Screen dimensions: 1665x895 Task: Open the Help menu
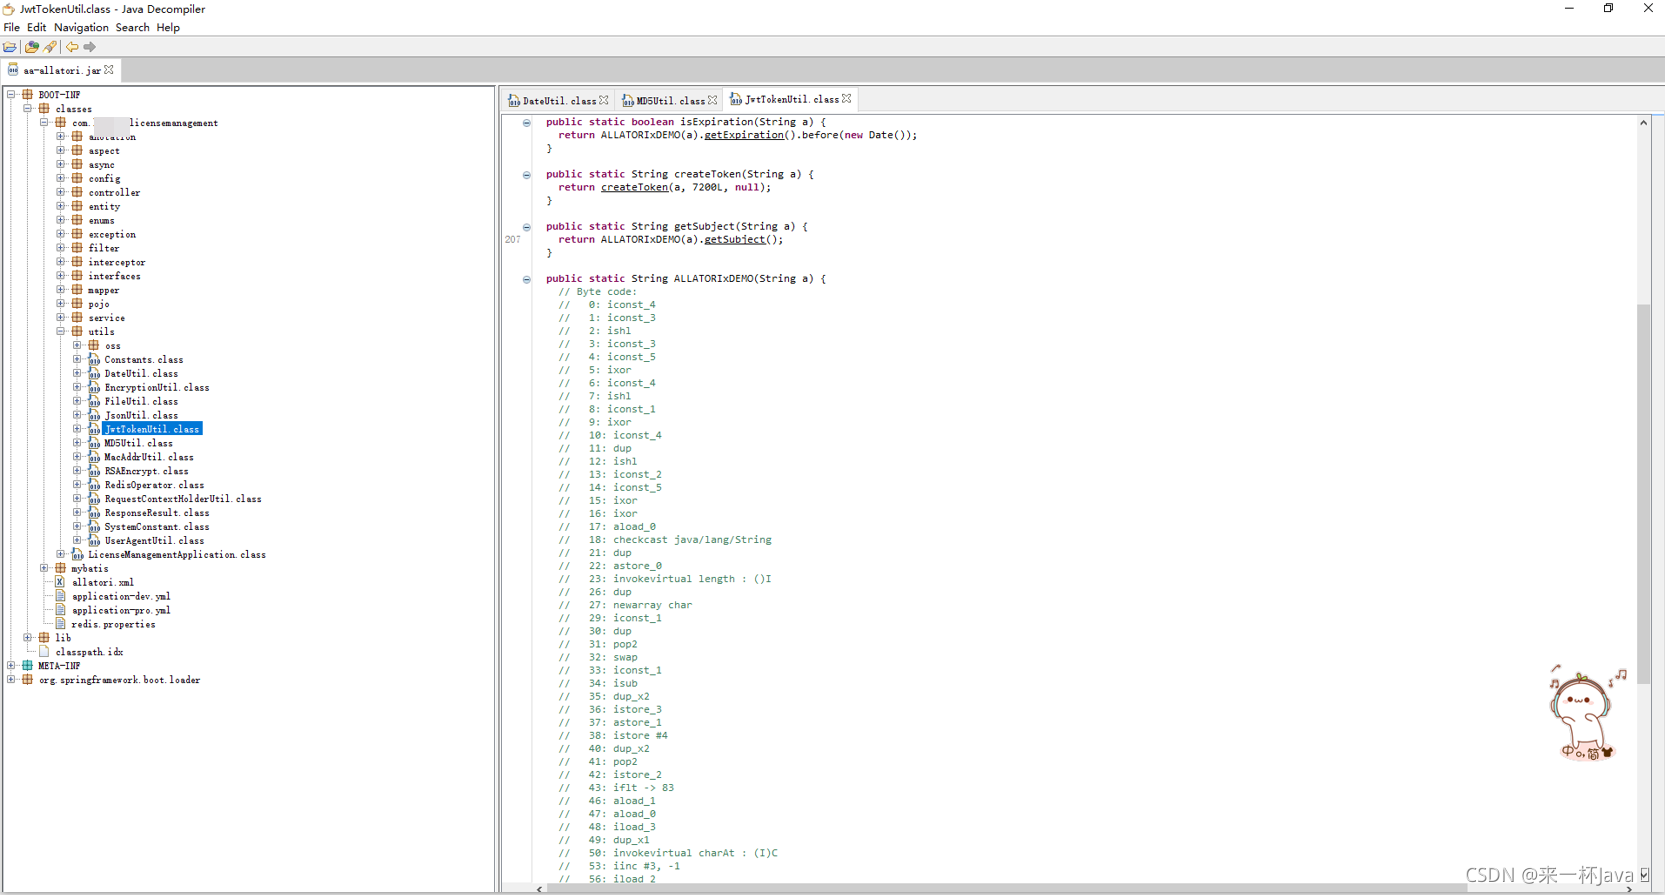[x=168, y=27]
